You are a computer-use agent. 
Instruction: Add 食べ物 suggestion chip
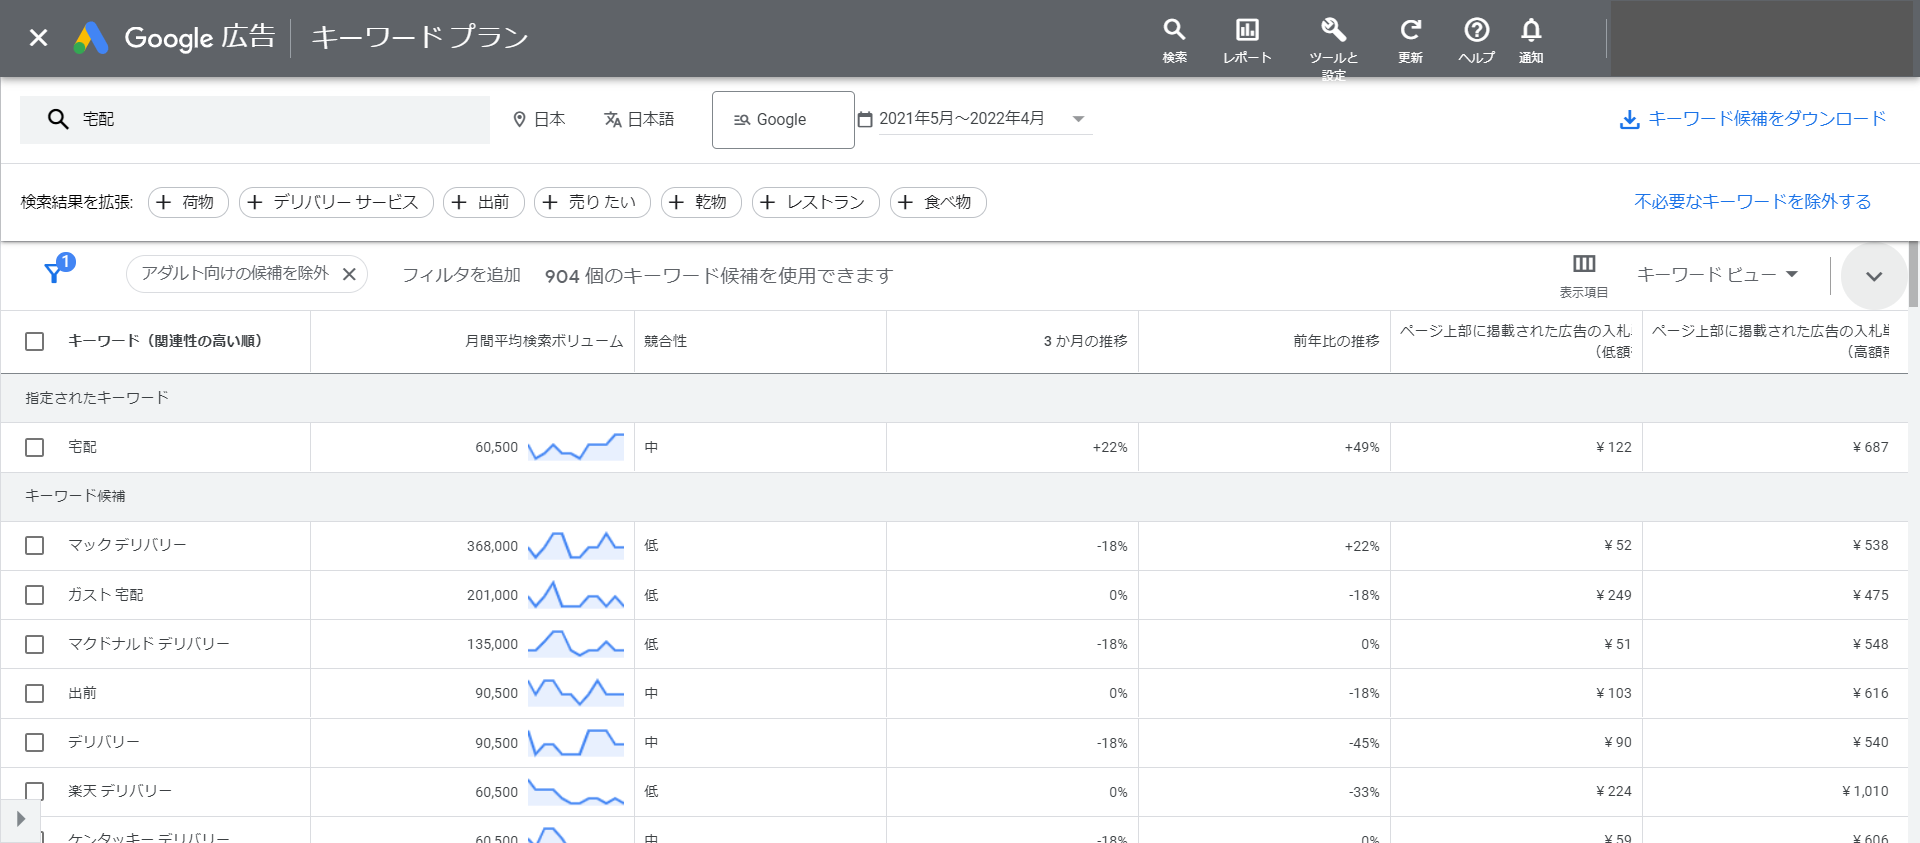coord(937,202)
